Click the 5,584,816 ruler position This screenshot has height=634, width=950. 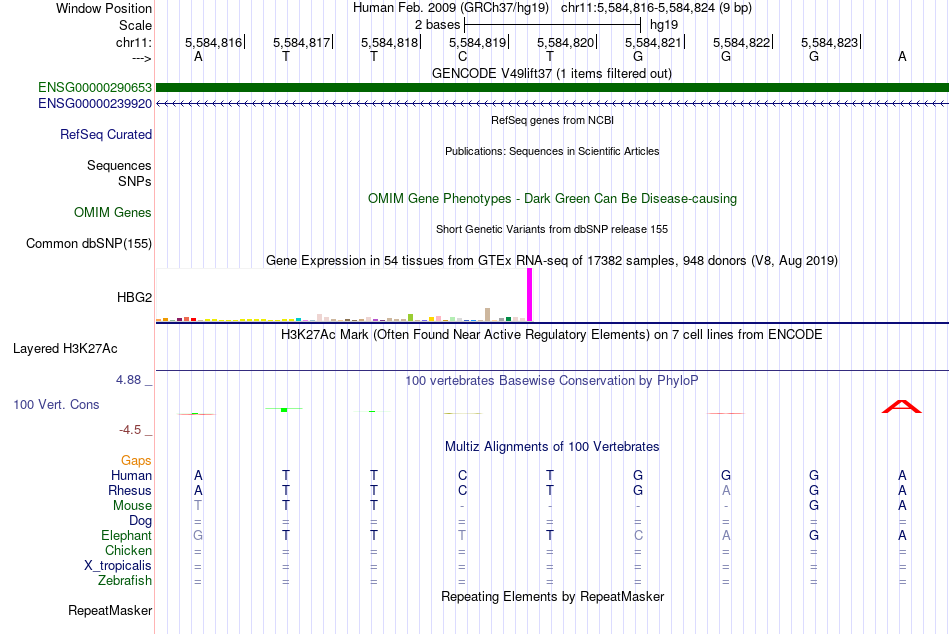(x=213, y=42)
